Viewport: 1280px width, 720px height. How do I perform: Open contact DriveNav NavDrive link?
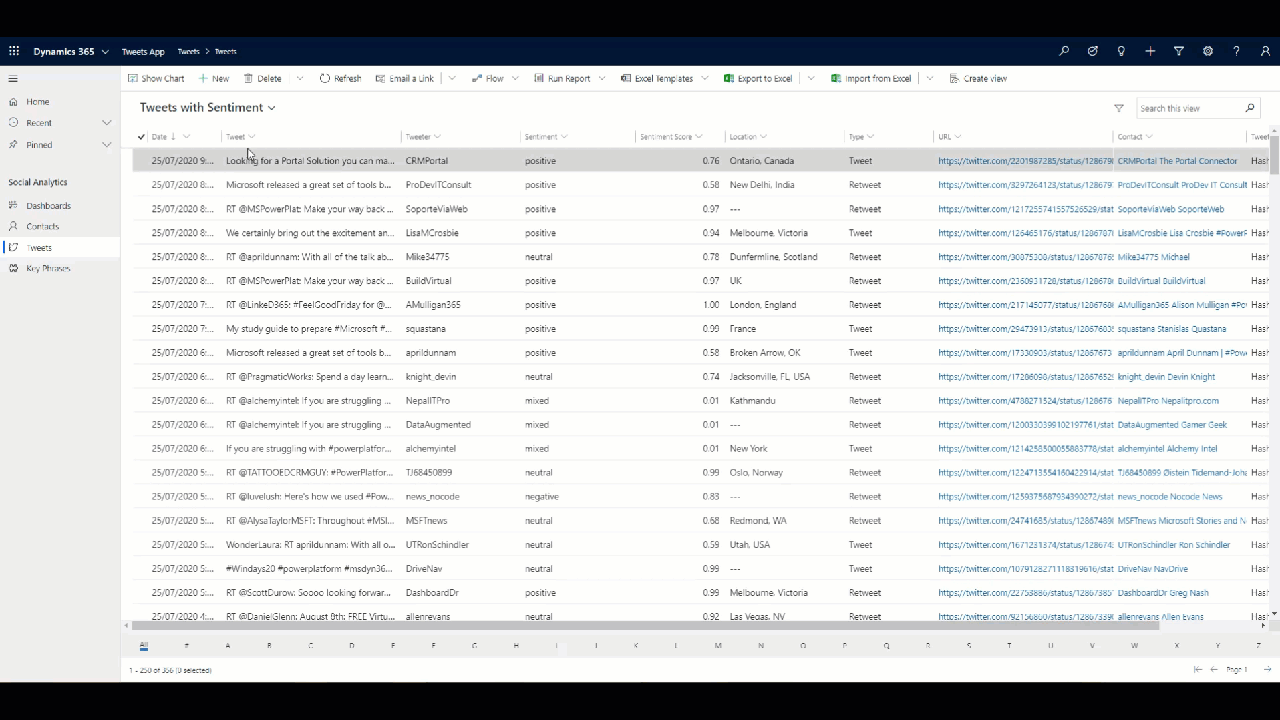1152,569
